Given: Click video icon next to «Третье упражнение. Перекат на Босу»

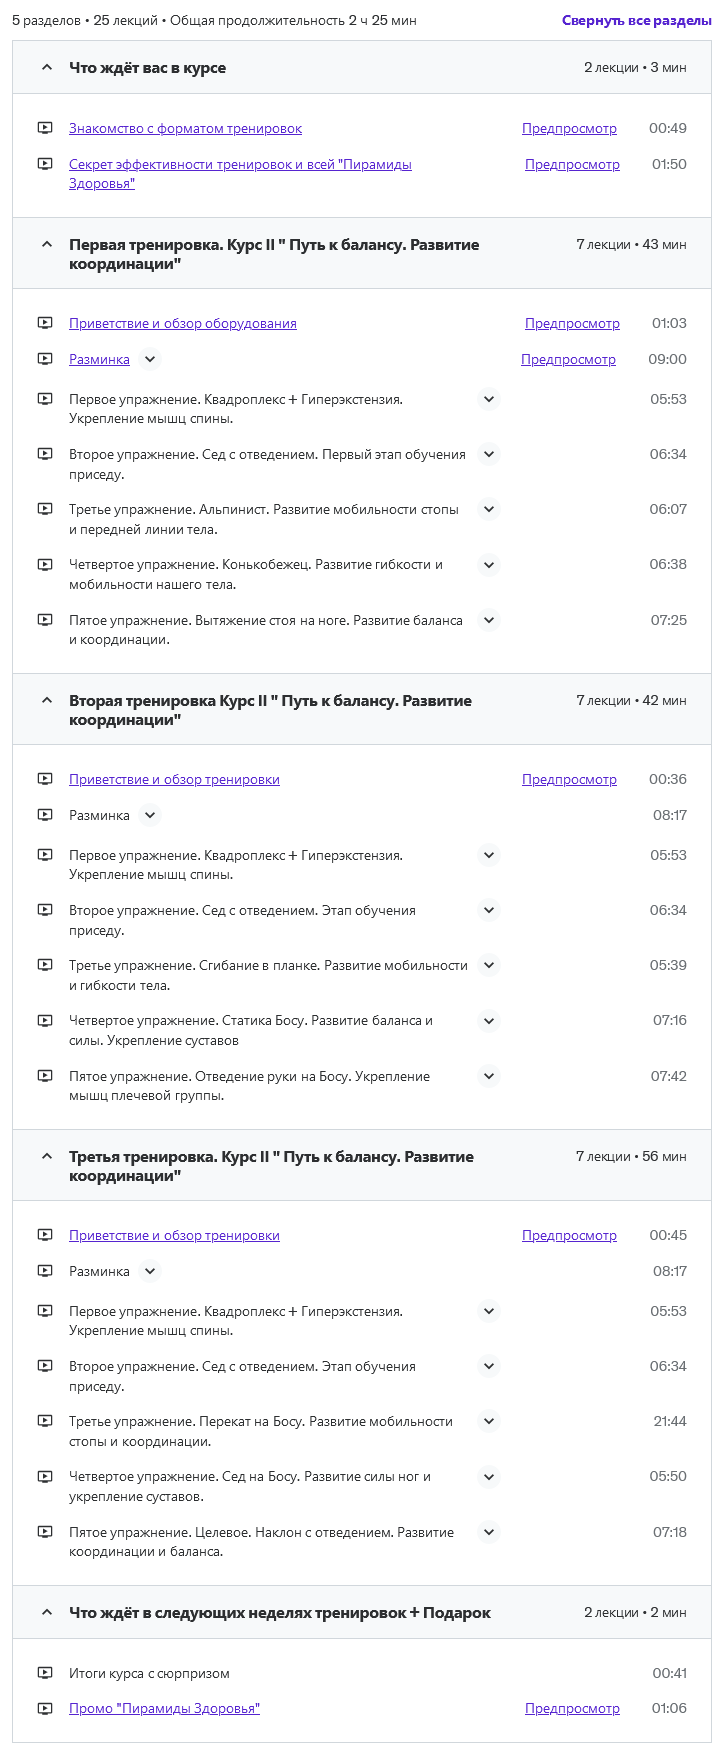Looking at the screenshot, I should (x=45, y=1421).
